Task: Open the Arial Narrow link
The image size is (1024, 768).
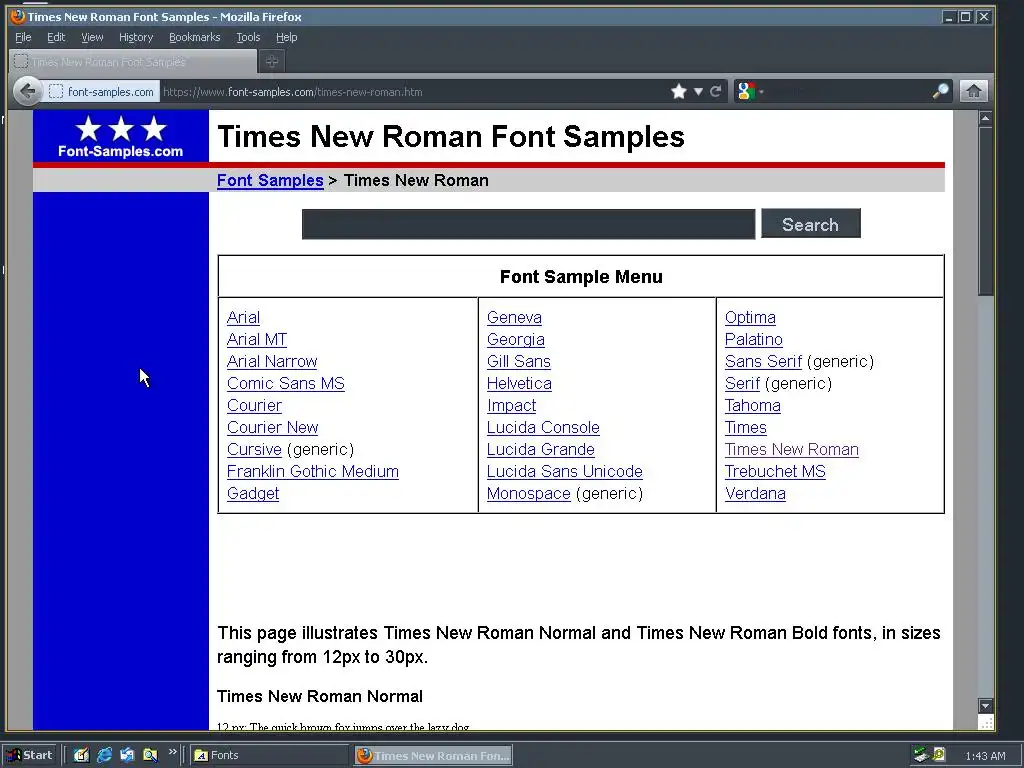Action: click(x=272, y=361)
